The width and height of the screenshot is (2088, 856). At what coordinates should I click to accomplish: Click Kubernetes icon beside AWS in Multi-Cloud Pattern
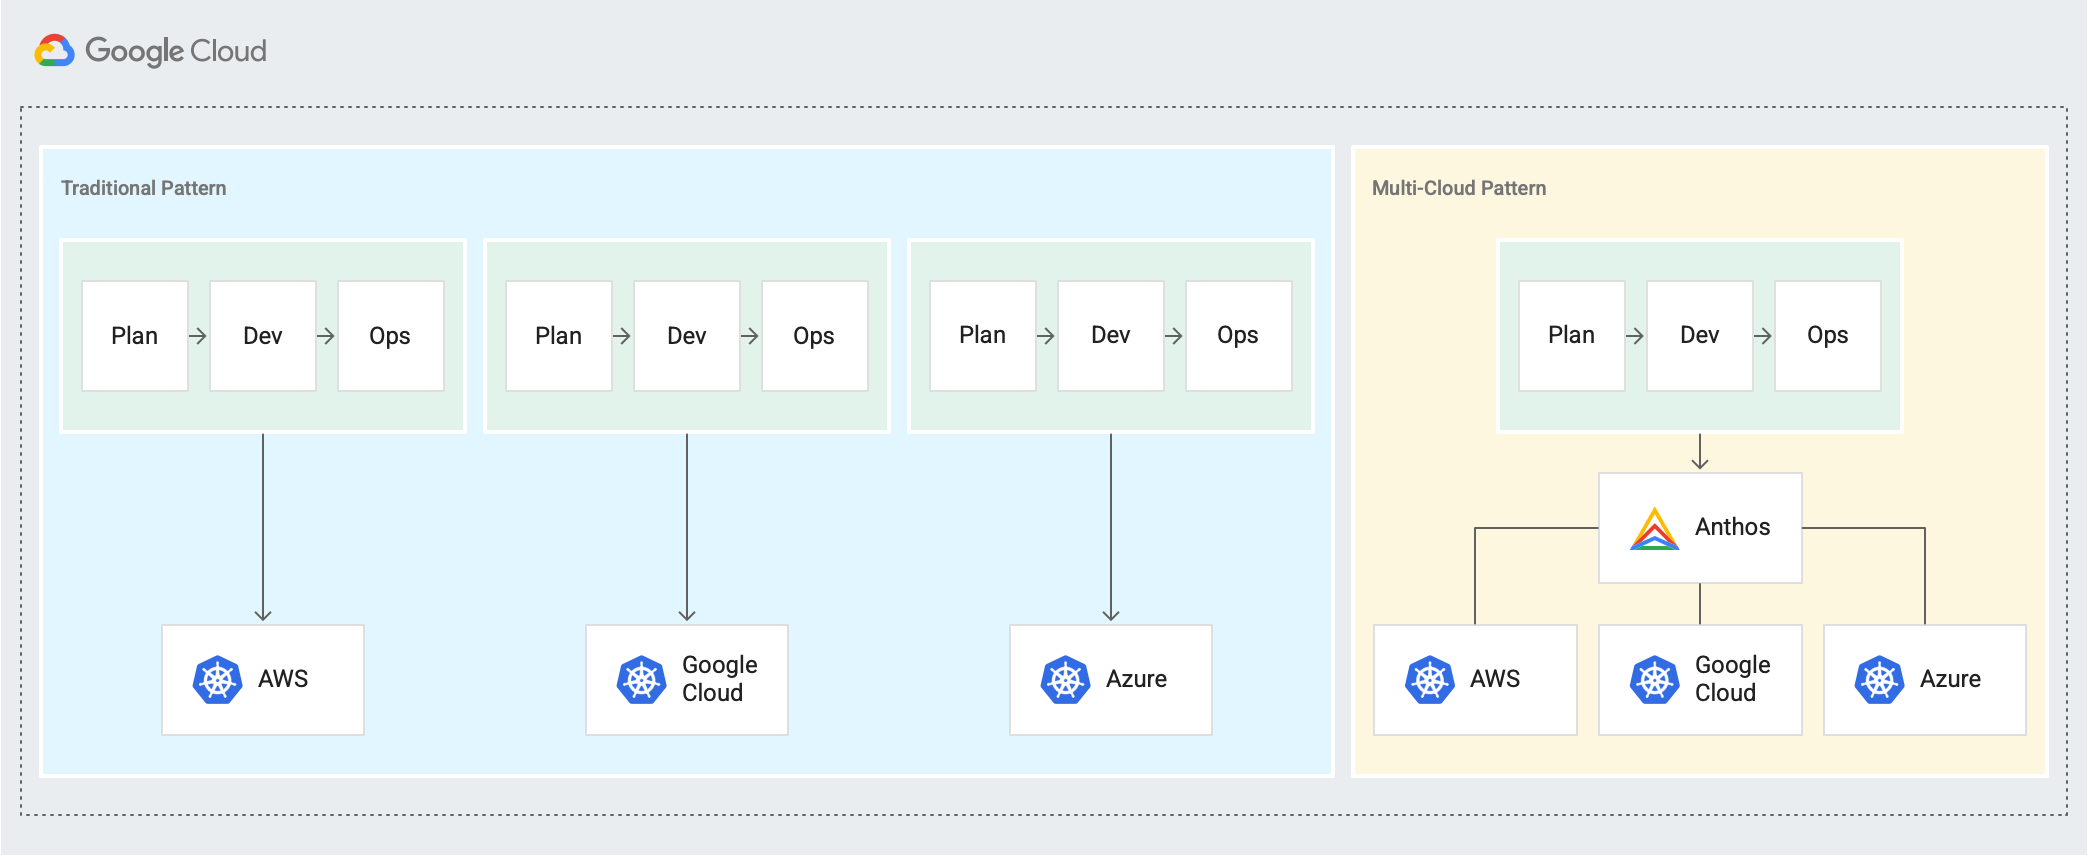point(1429,680)
